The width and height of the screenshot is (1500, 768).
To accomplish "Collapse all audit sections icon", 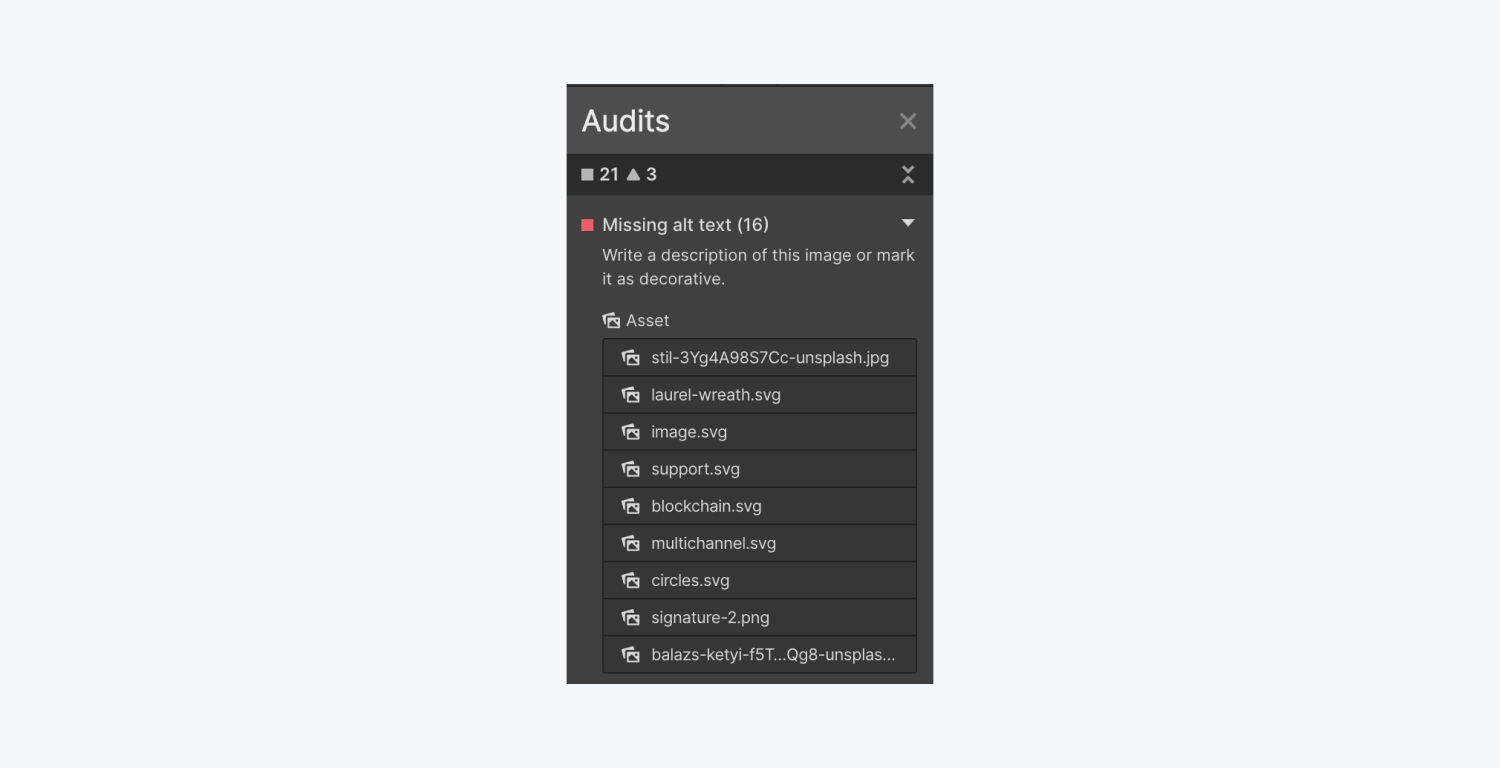I will (x=907, y=174).
